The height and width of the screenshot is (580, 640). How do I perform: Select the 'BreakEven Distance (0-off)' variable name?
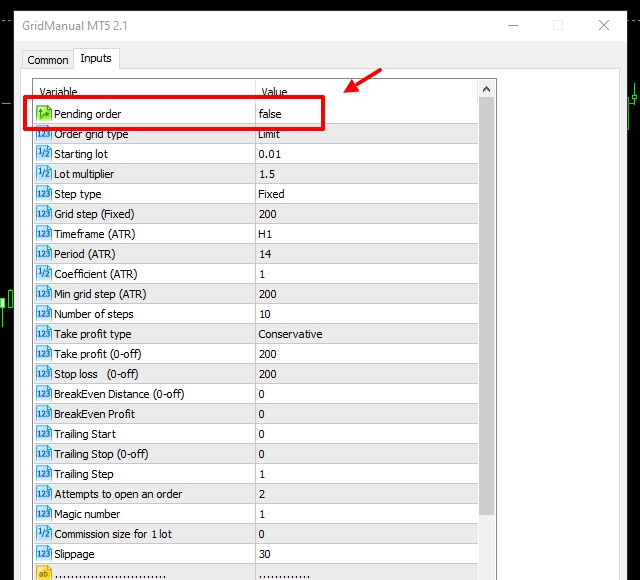(119, 394)
